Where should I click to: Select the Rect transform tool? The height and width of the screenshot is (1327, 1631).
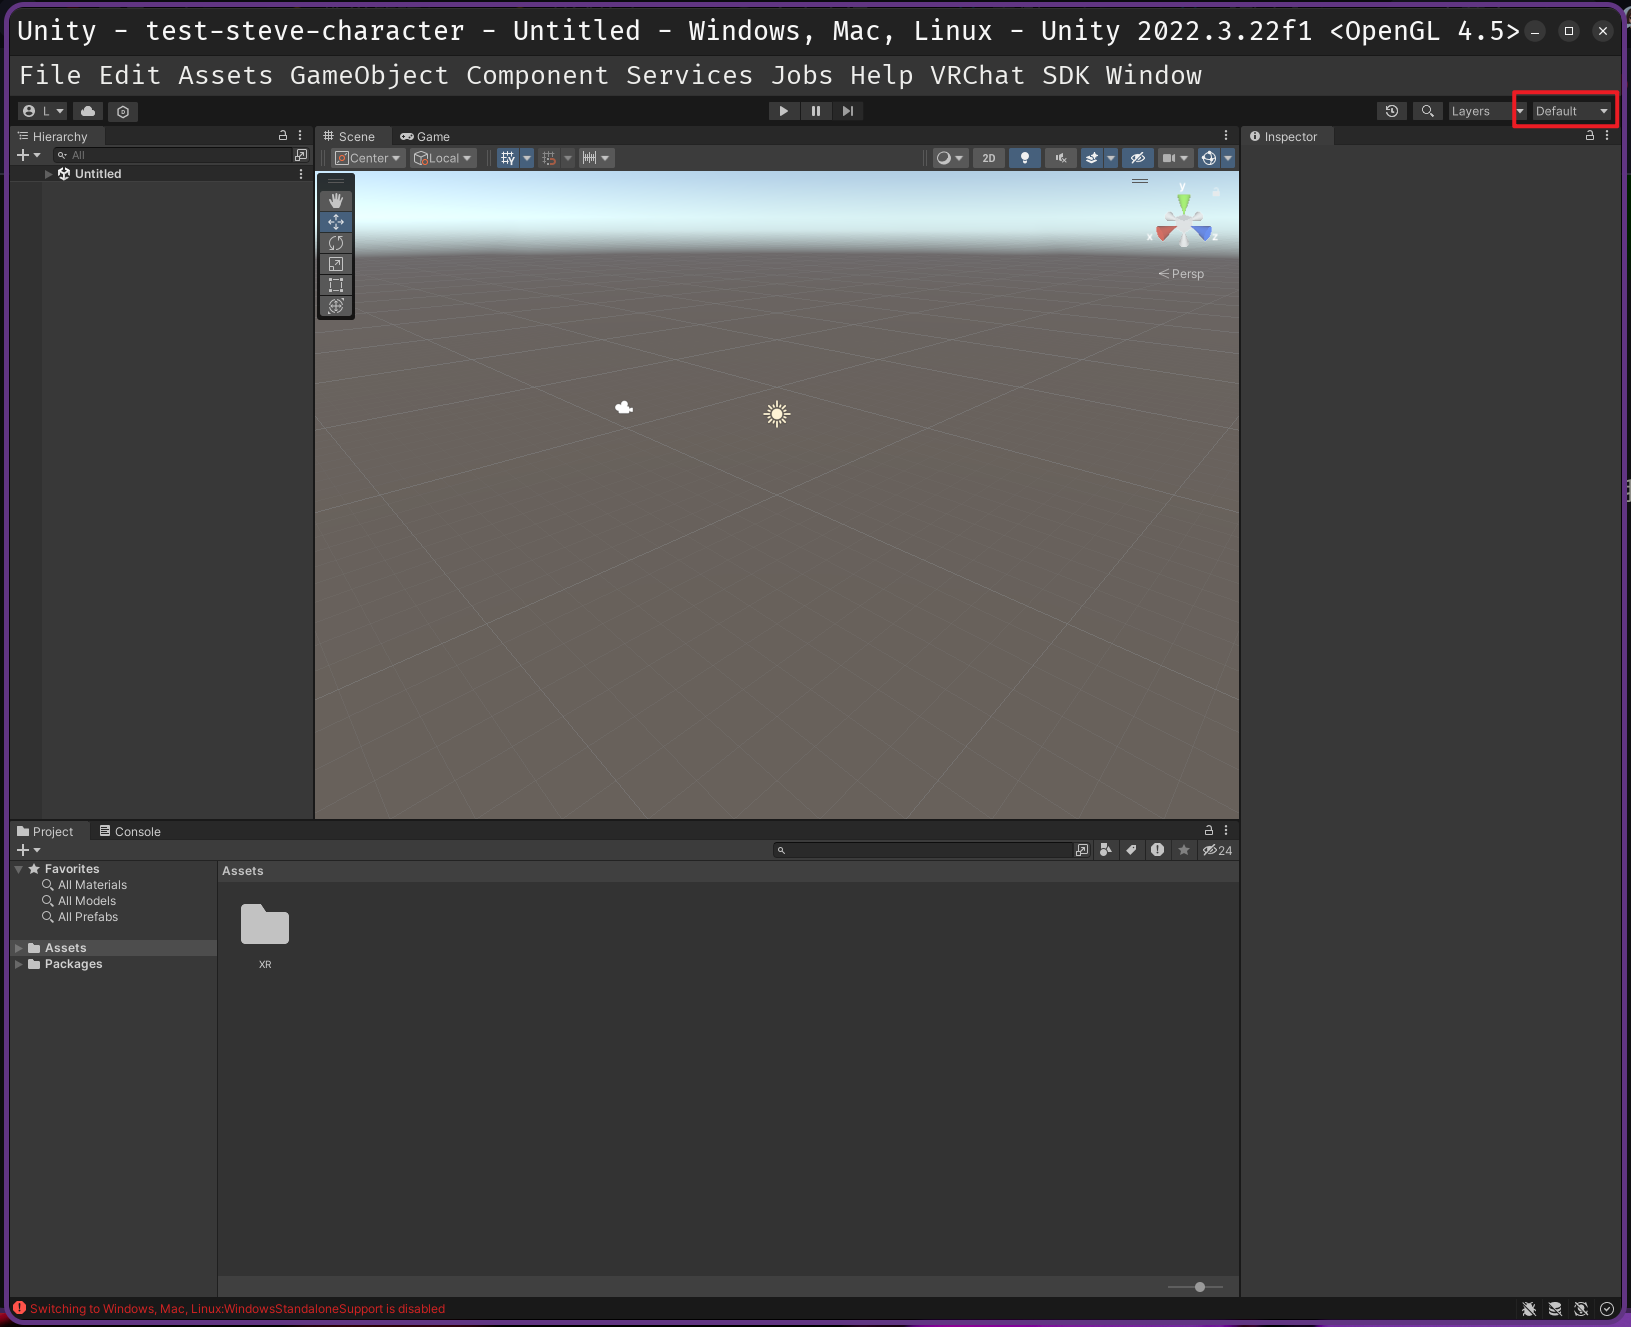coord(336,285)
